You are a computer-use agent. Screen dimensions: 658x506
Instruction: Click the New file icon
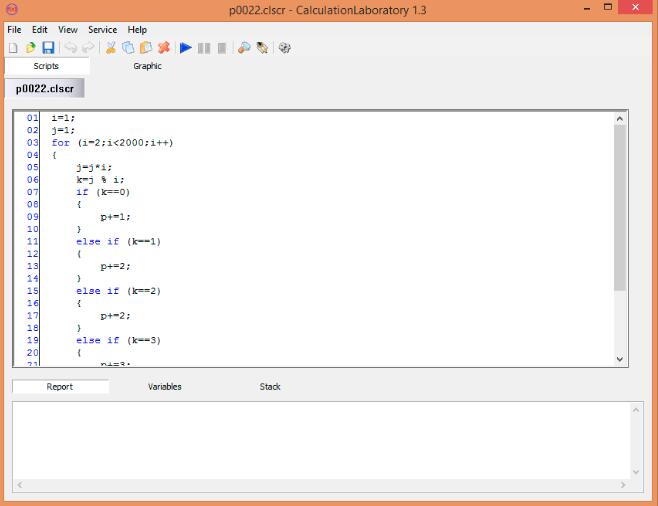click(13, 48)
